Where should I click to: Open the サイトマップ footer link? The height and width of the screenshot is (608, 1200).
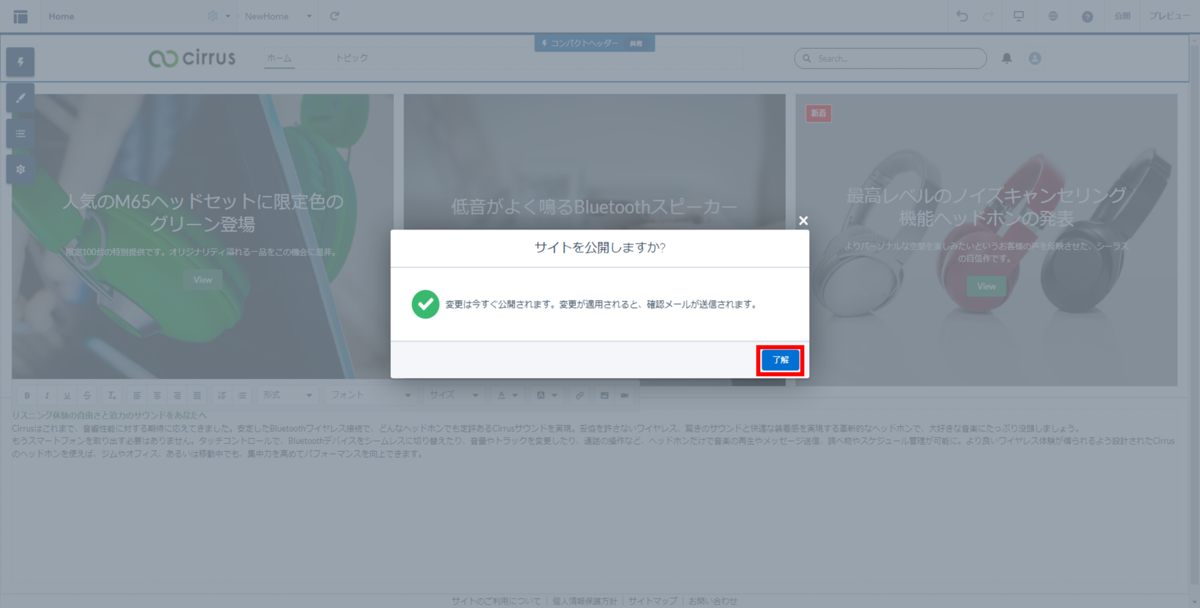tap(653, 601)
